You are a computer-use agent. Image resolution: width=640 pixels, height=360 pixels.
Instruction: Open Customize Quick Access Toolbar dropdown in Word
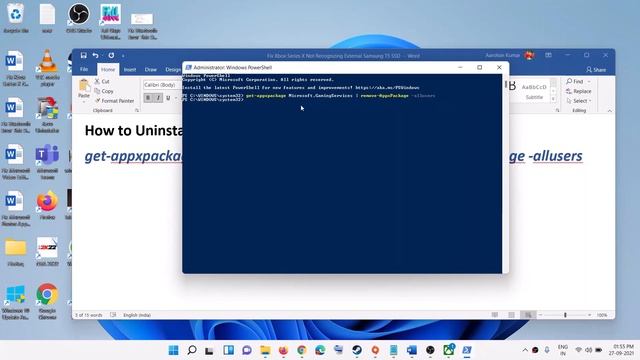click(123, 56)
